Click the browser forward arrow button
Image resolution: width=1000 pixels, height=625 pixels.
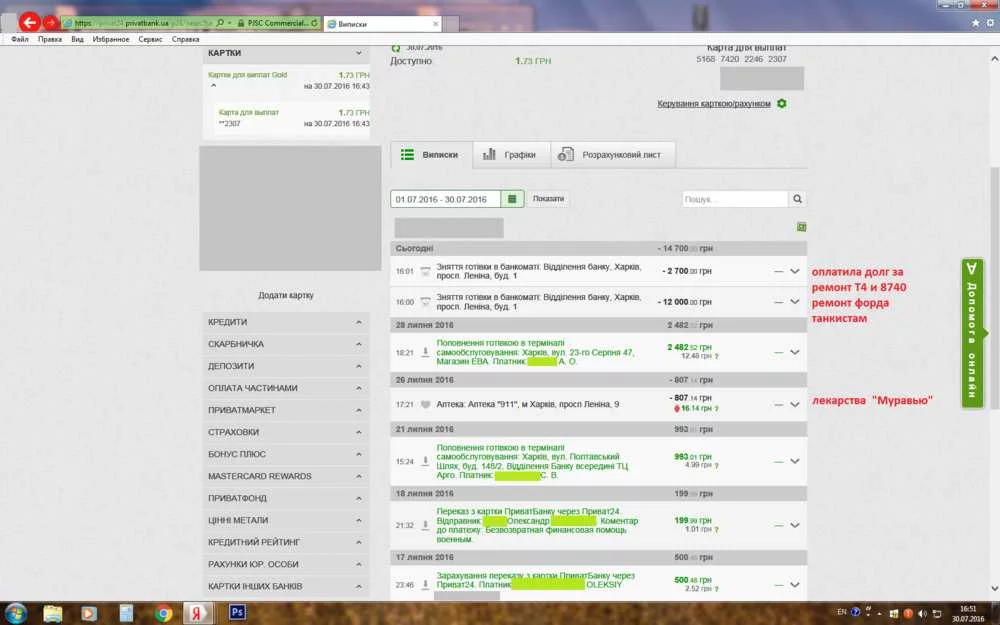pos(50,23)
